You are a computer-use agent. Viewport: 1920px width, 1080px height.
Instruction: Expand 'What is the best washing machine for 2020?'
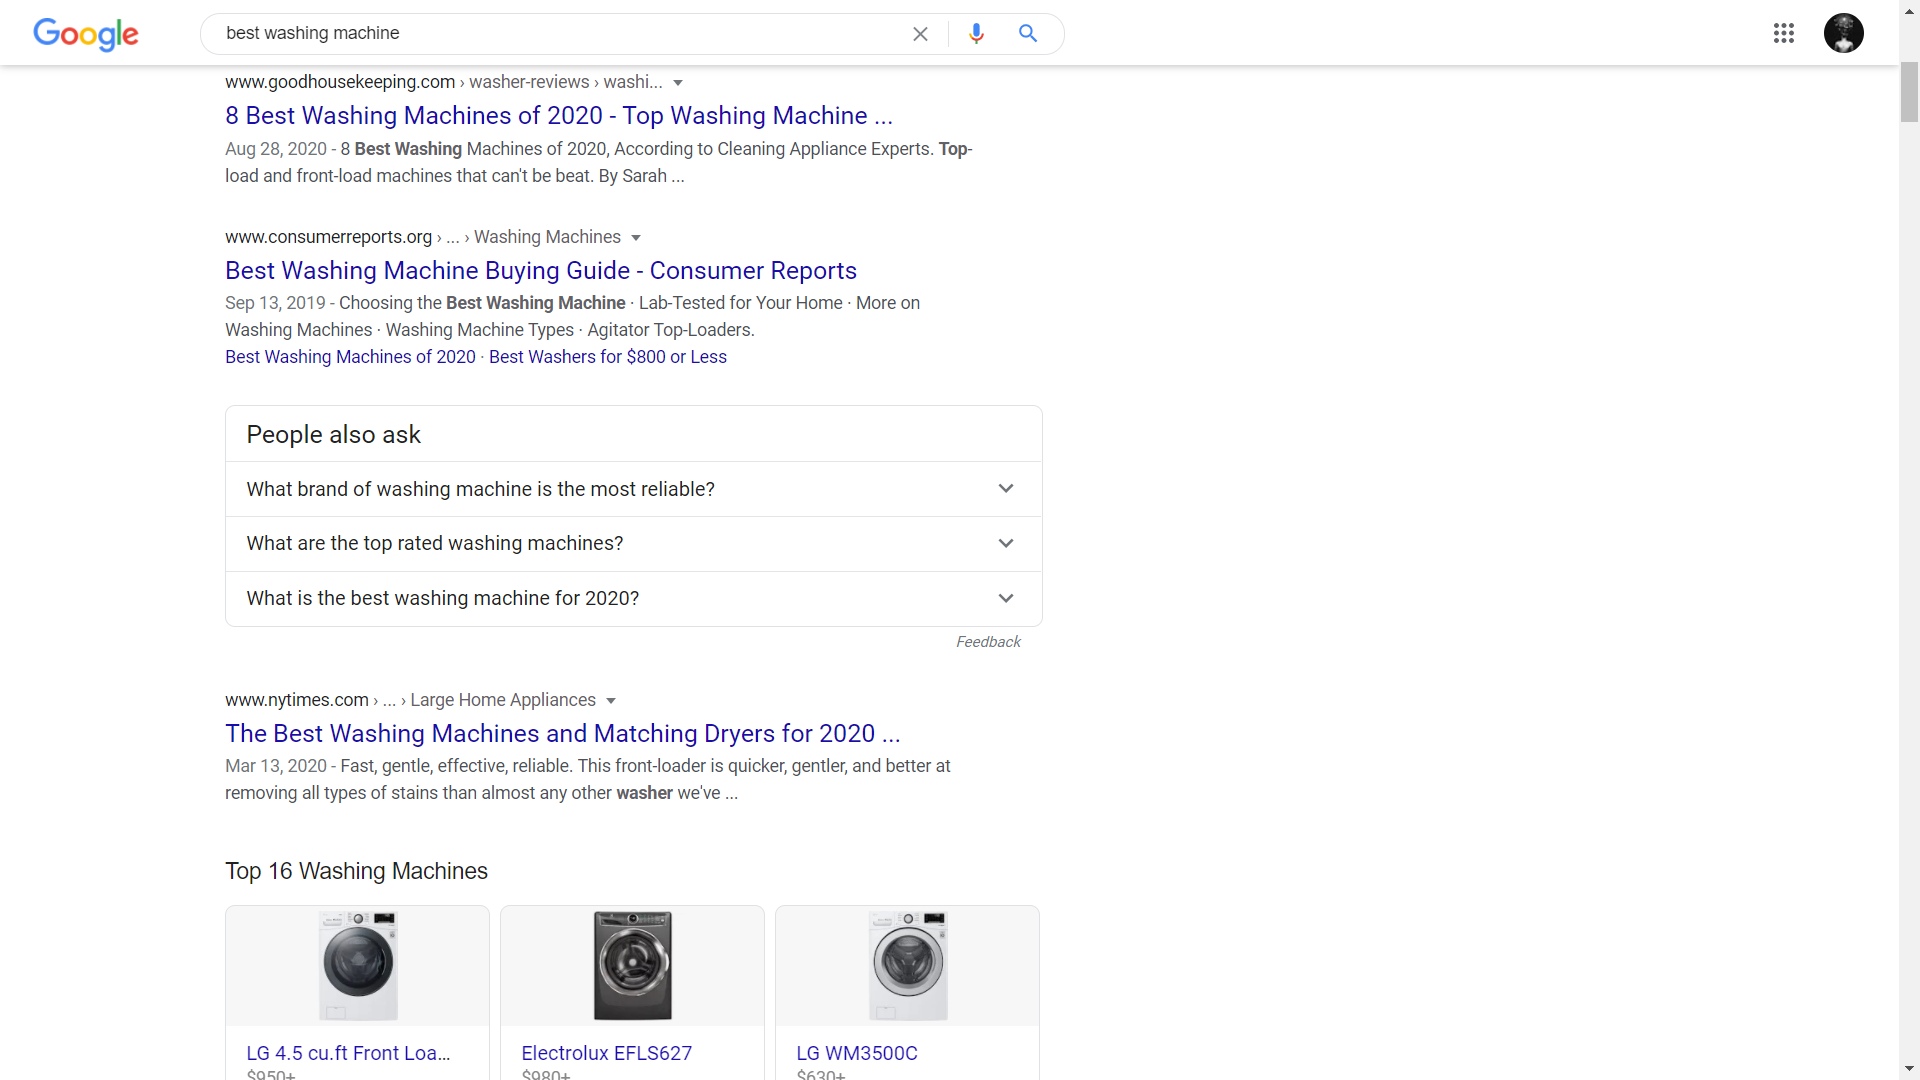click(634, 598)
